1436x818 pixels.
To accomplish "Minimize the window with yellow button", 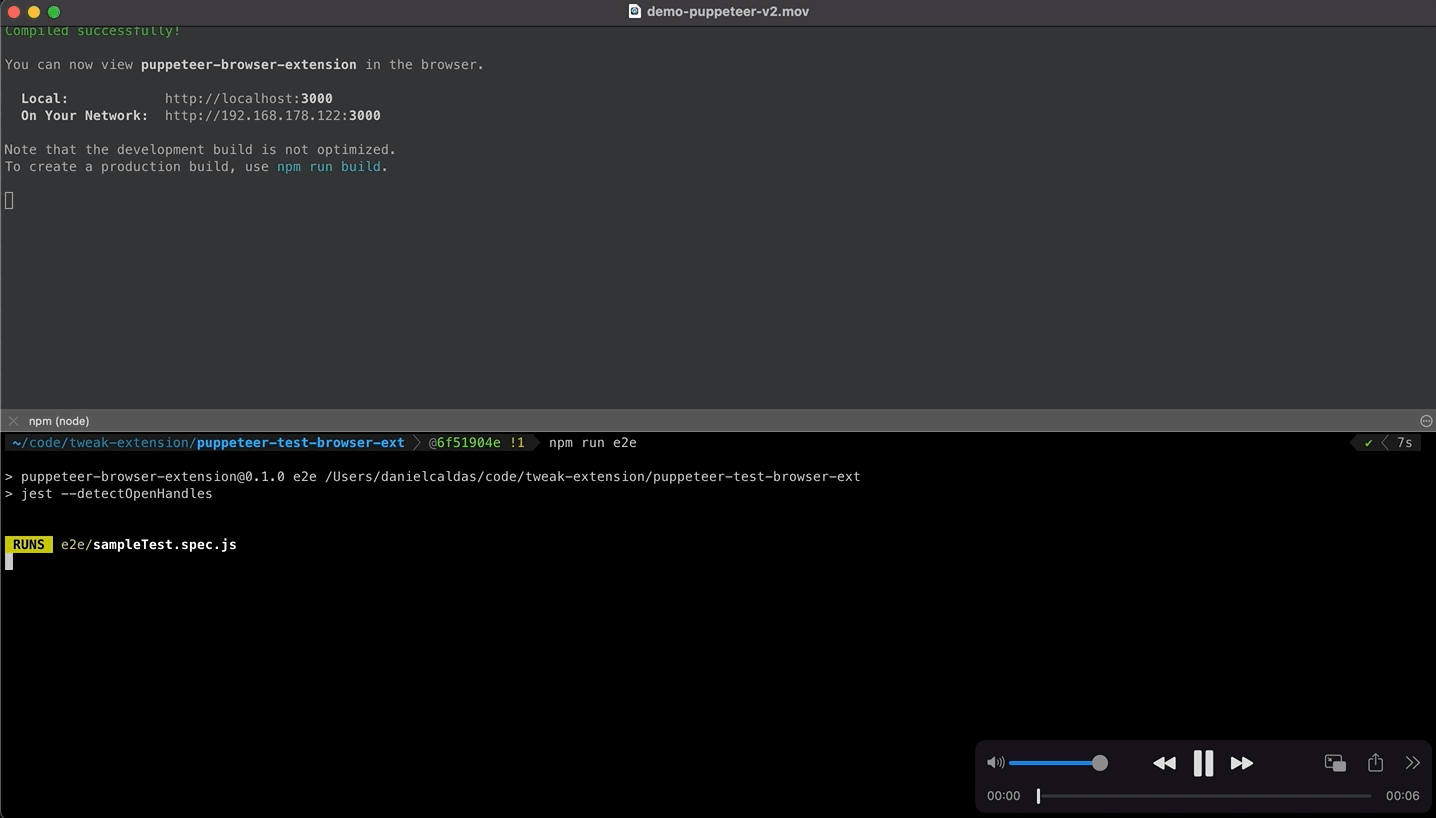I will pos(34,12).
